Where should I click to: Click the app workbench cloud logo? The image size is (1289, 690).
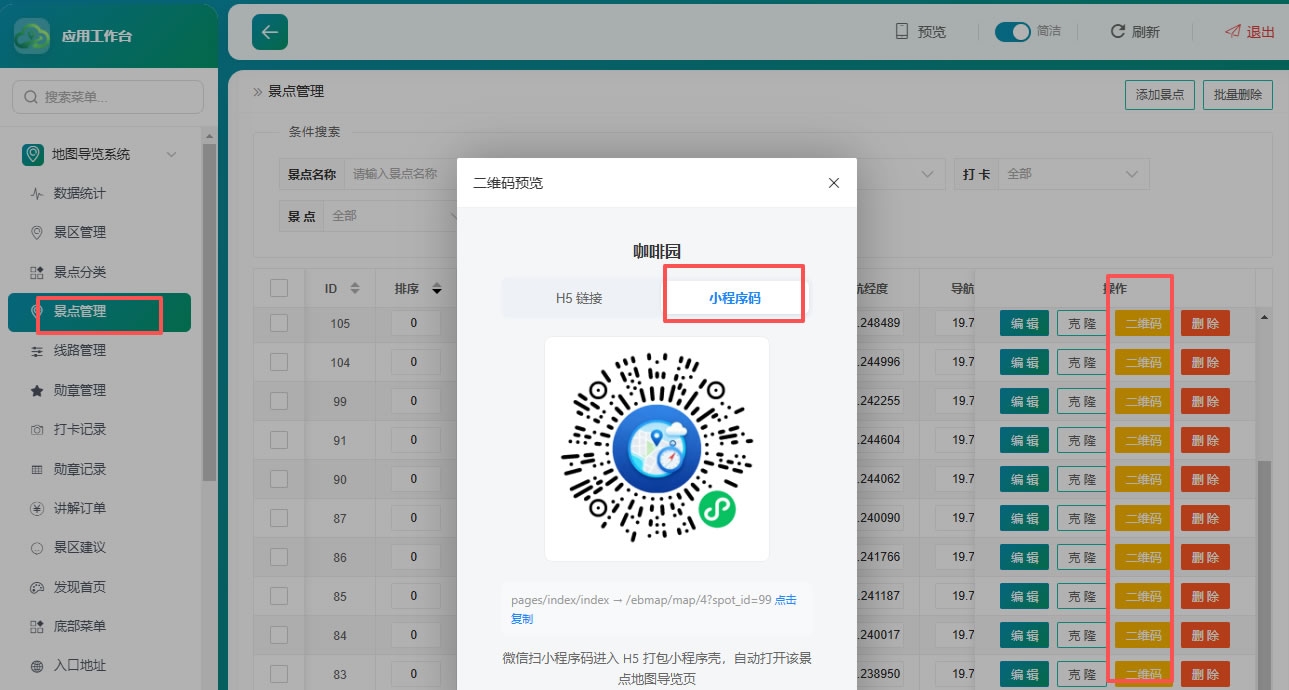click(x=32, y=36)
